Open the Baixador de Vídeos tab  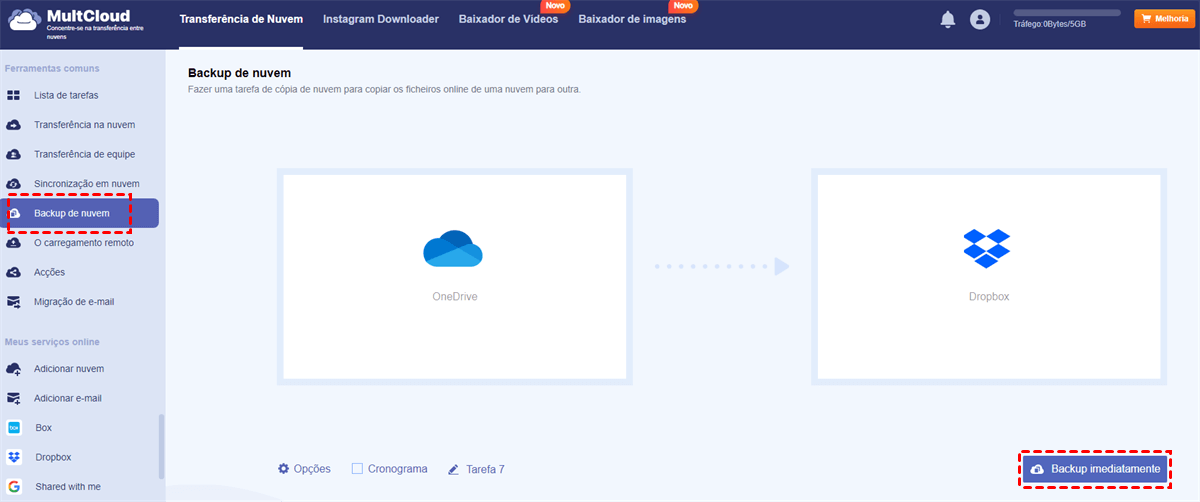508,19
